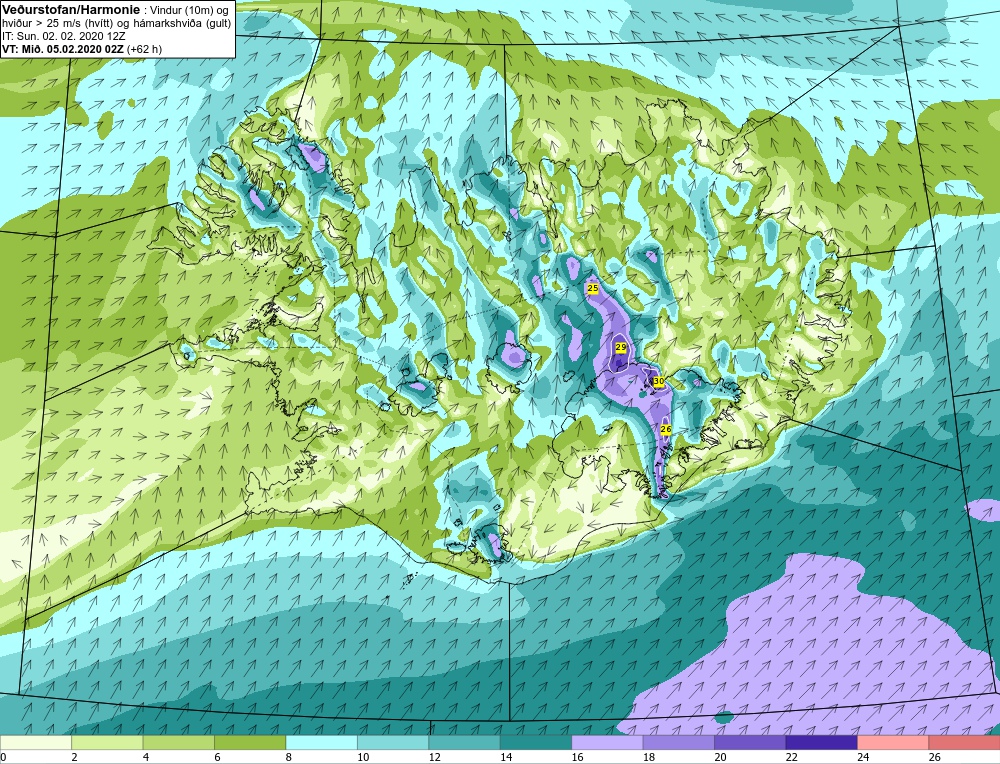Click the yellow gust label 25
Screen dimensions: 1000x764
click(x=592, y=289)
